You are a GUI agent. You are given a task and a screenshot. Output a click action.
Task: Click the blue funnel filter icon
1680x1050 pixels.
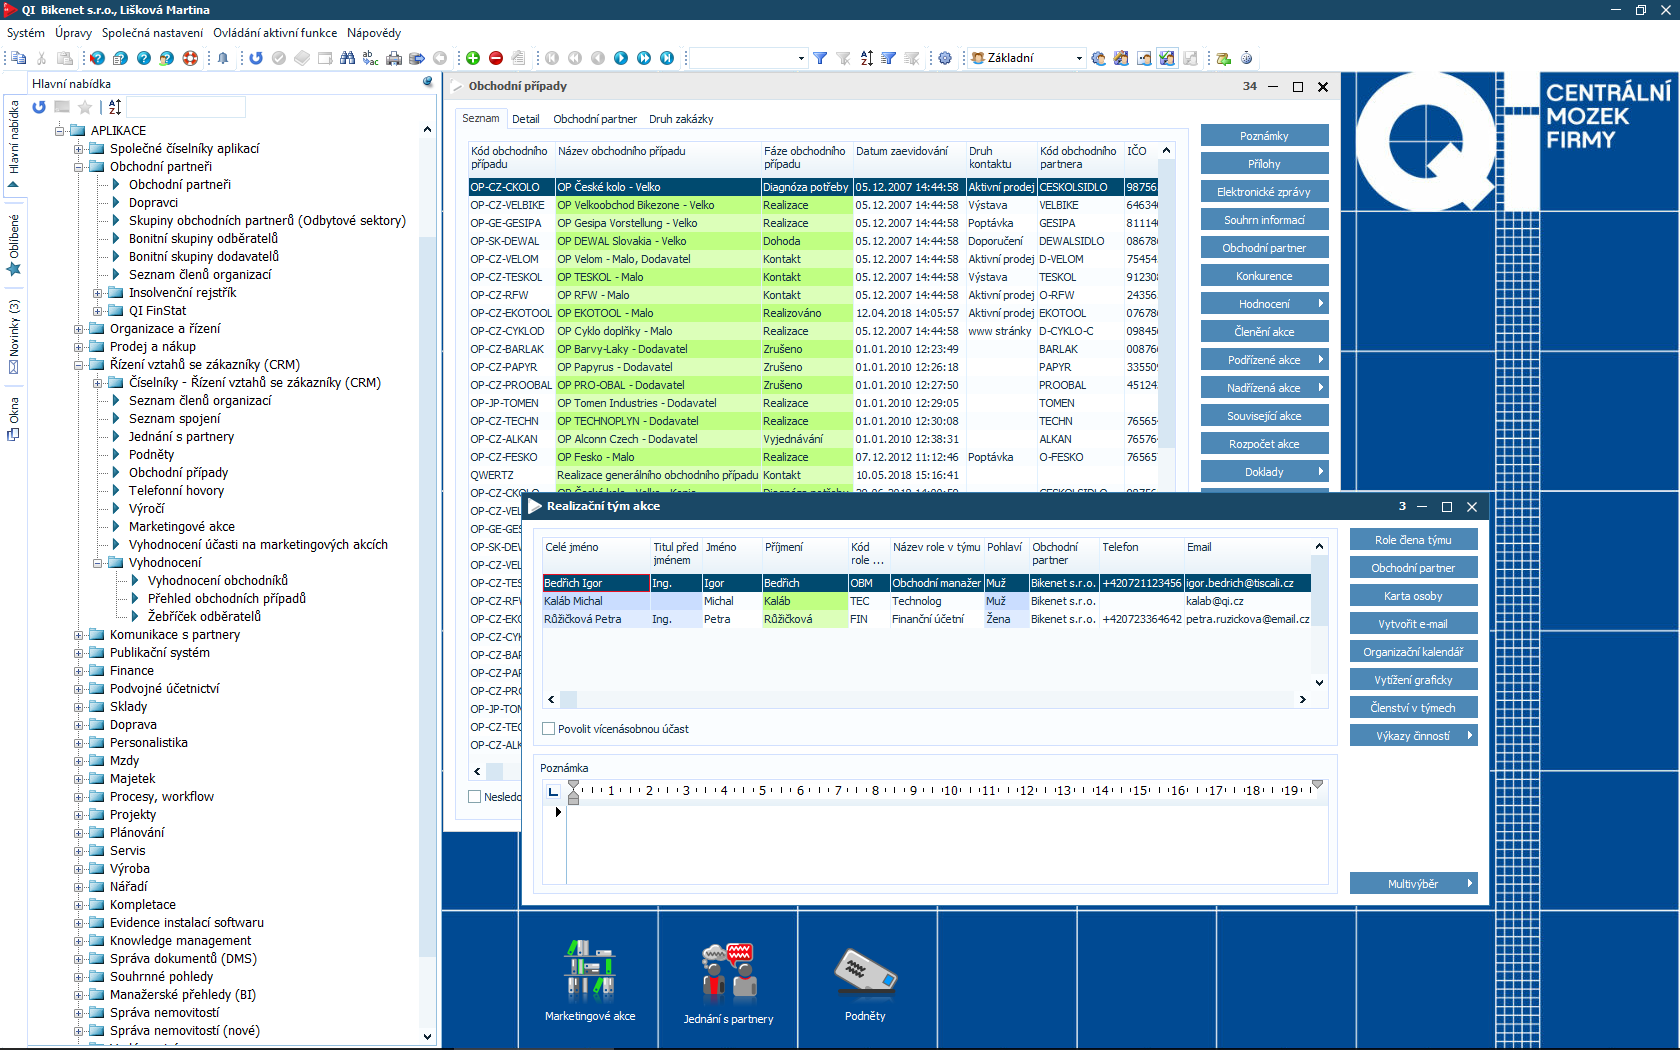[x=820, y=58]
